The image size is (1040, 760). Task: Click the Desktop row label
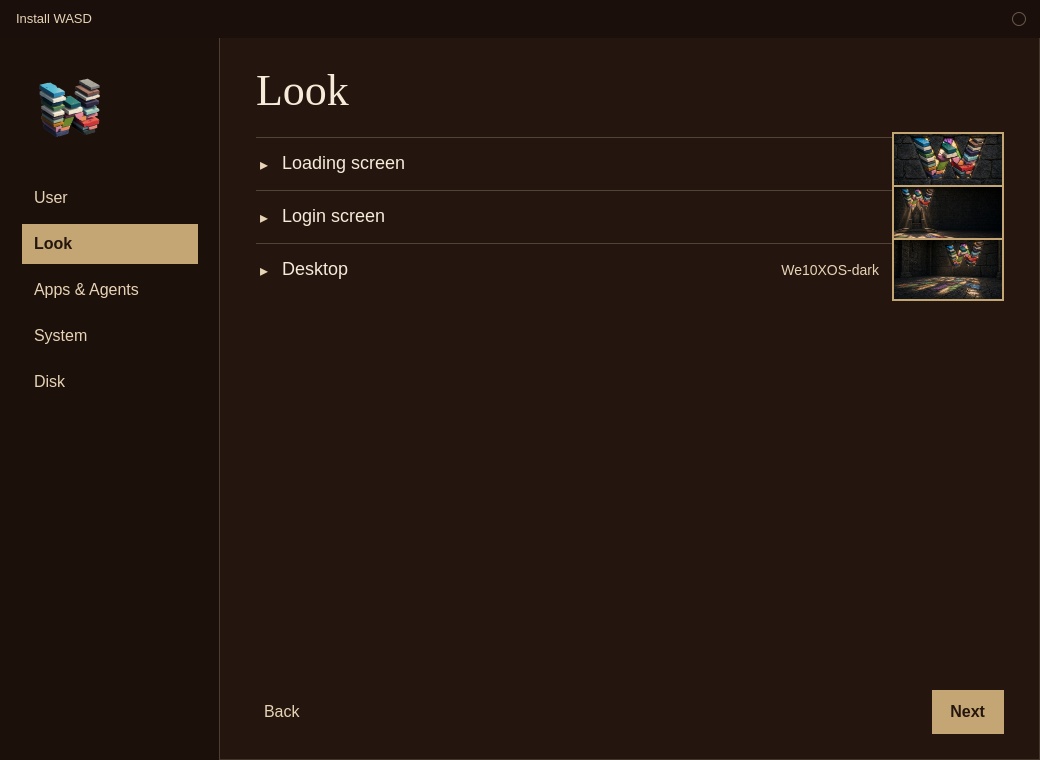314,269
